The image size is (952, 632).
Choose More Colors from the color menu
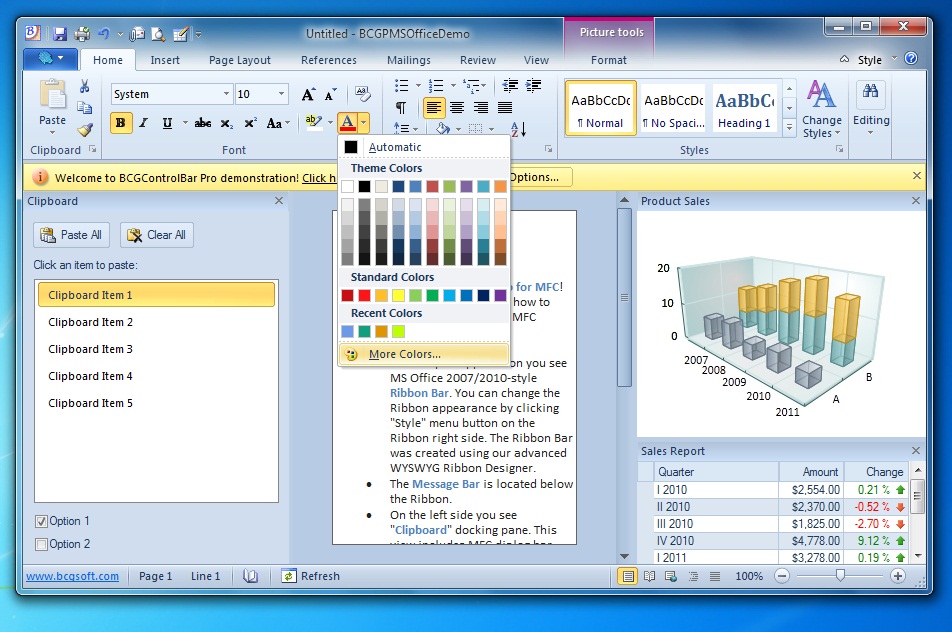coord(404,354)
